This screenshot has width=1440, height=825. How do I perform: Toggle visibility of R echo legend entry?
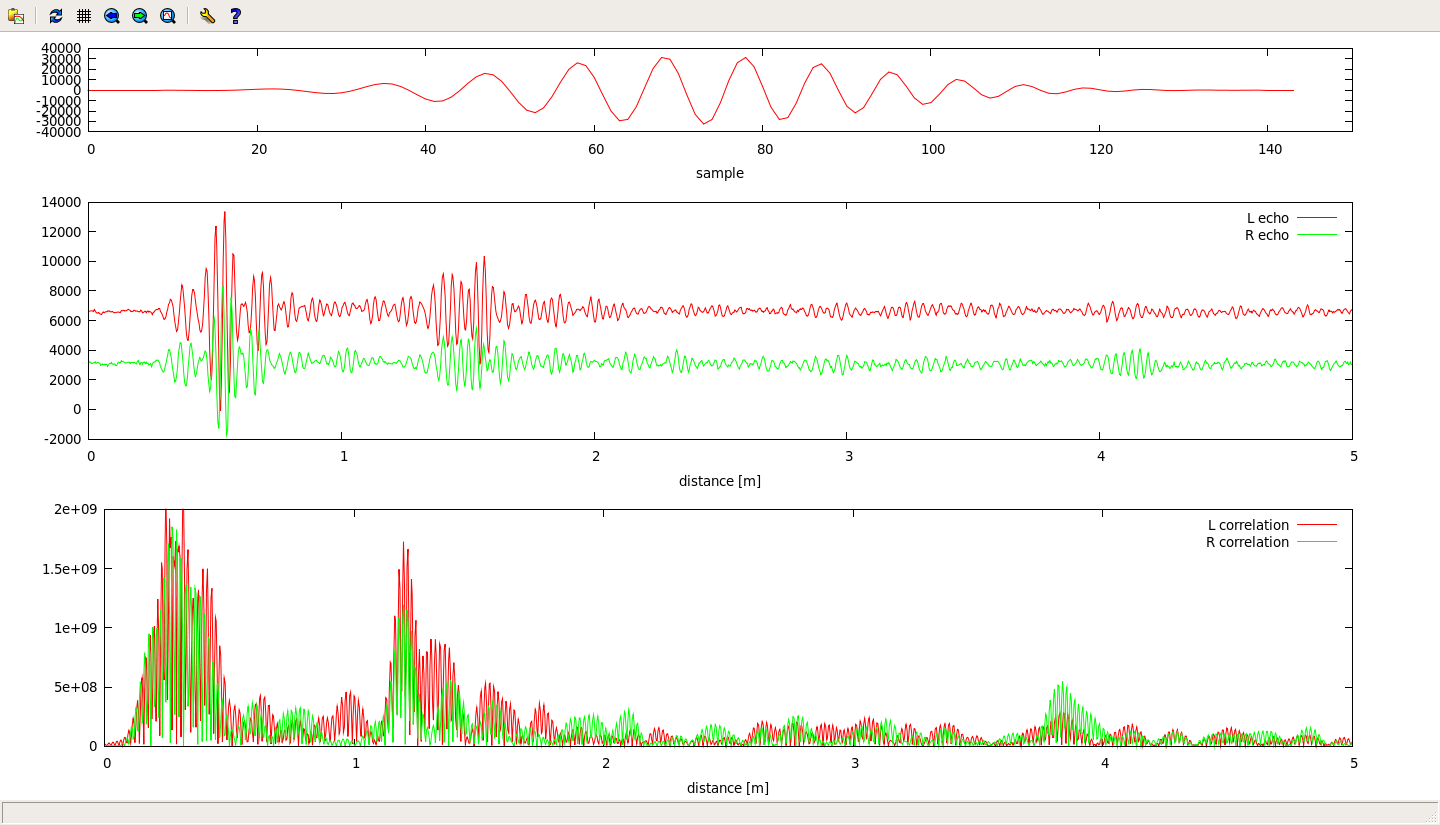point(1267,235)
